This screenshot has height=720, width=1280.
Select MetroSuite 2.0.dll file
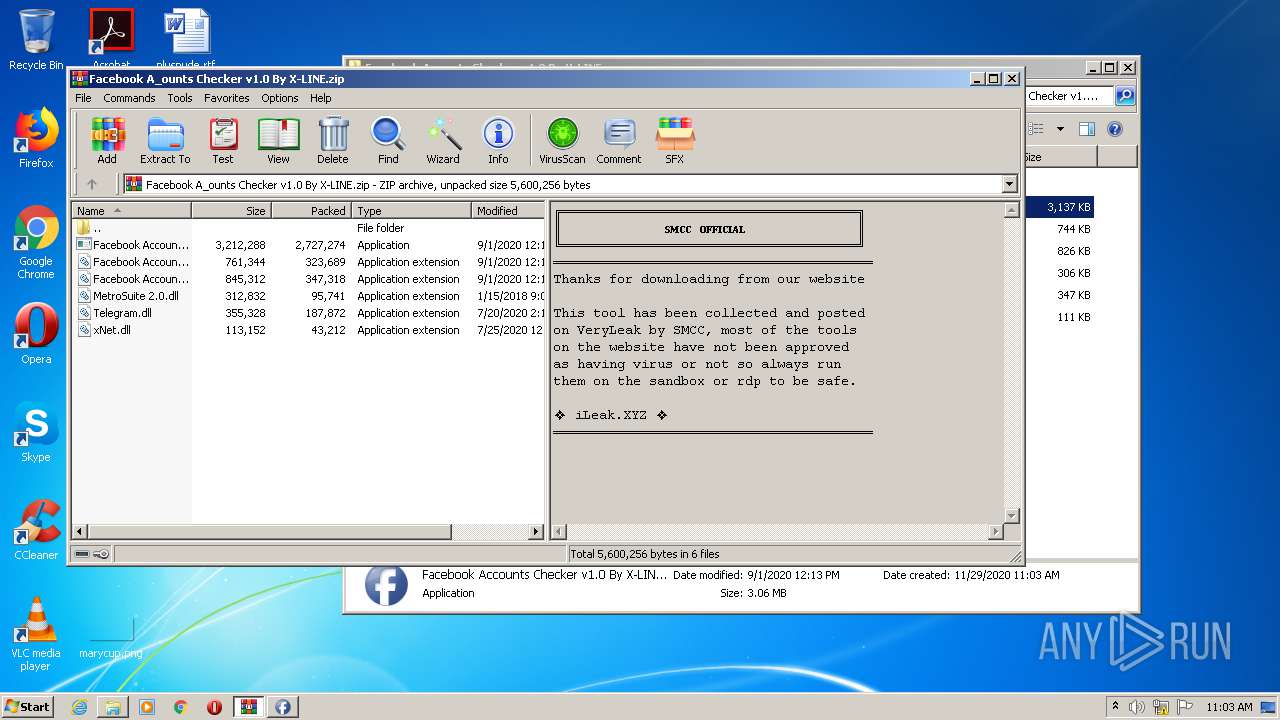tap(308, 296)
